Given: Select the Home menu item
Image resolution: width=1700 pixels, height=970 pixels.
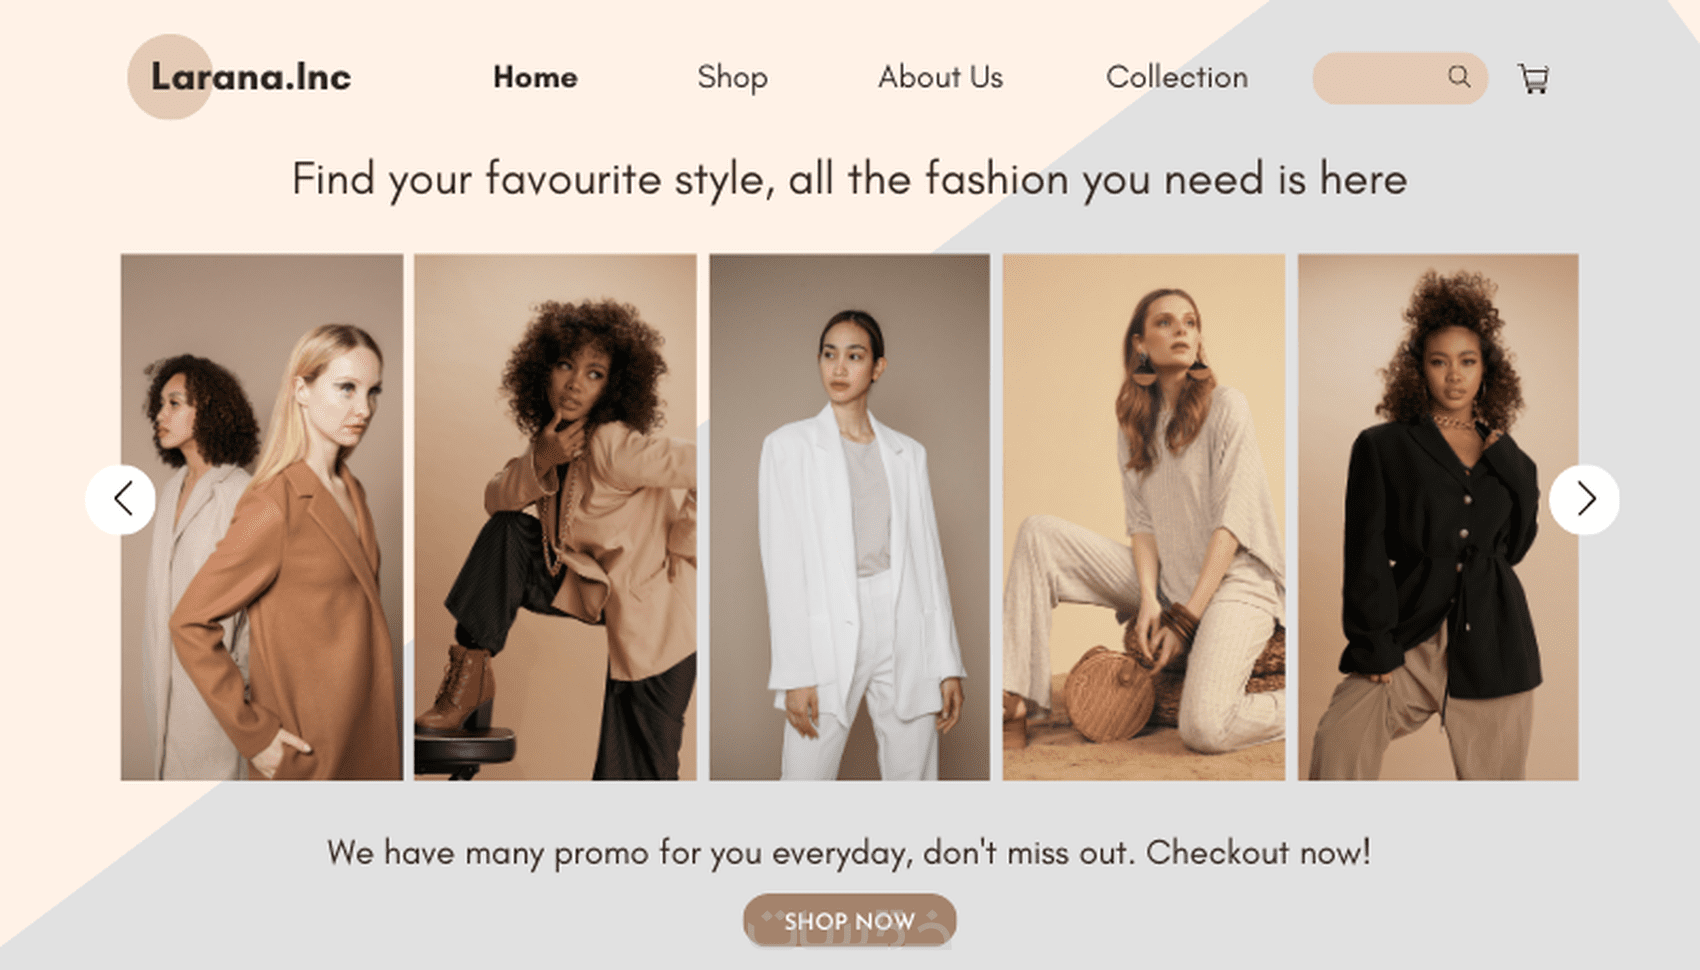Looking at the screenshot, I should pyautogui.click(x=535, y=77).
